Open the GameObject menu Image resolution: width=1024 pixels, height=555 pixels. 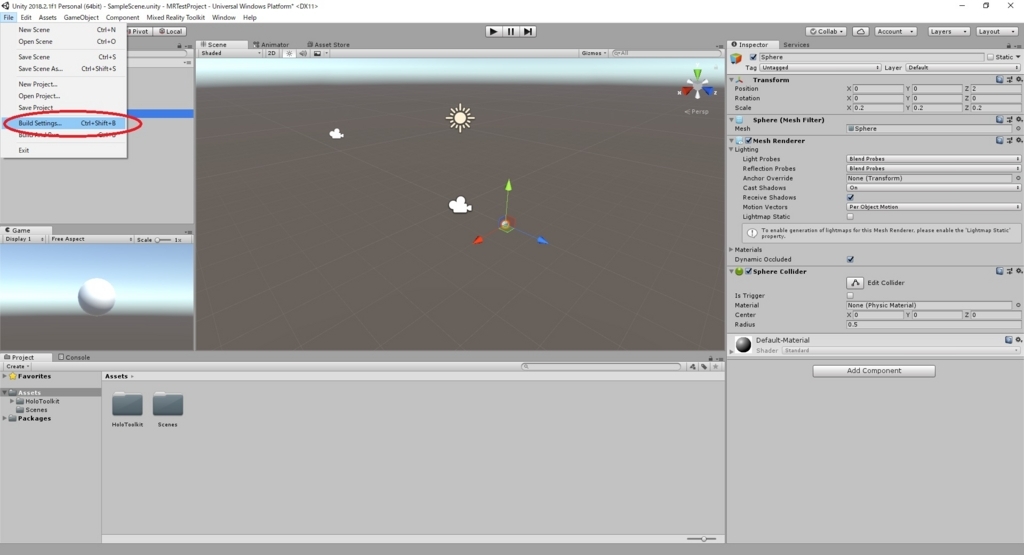pos(81,18)
